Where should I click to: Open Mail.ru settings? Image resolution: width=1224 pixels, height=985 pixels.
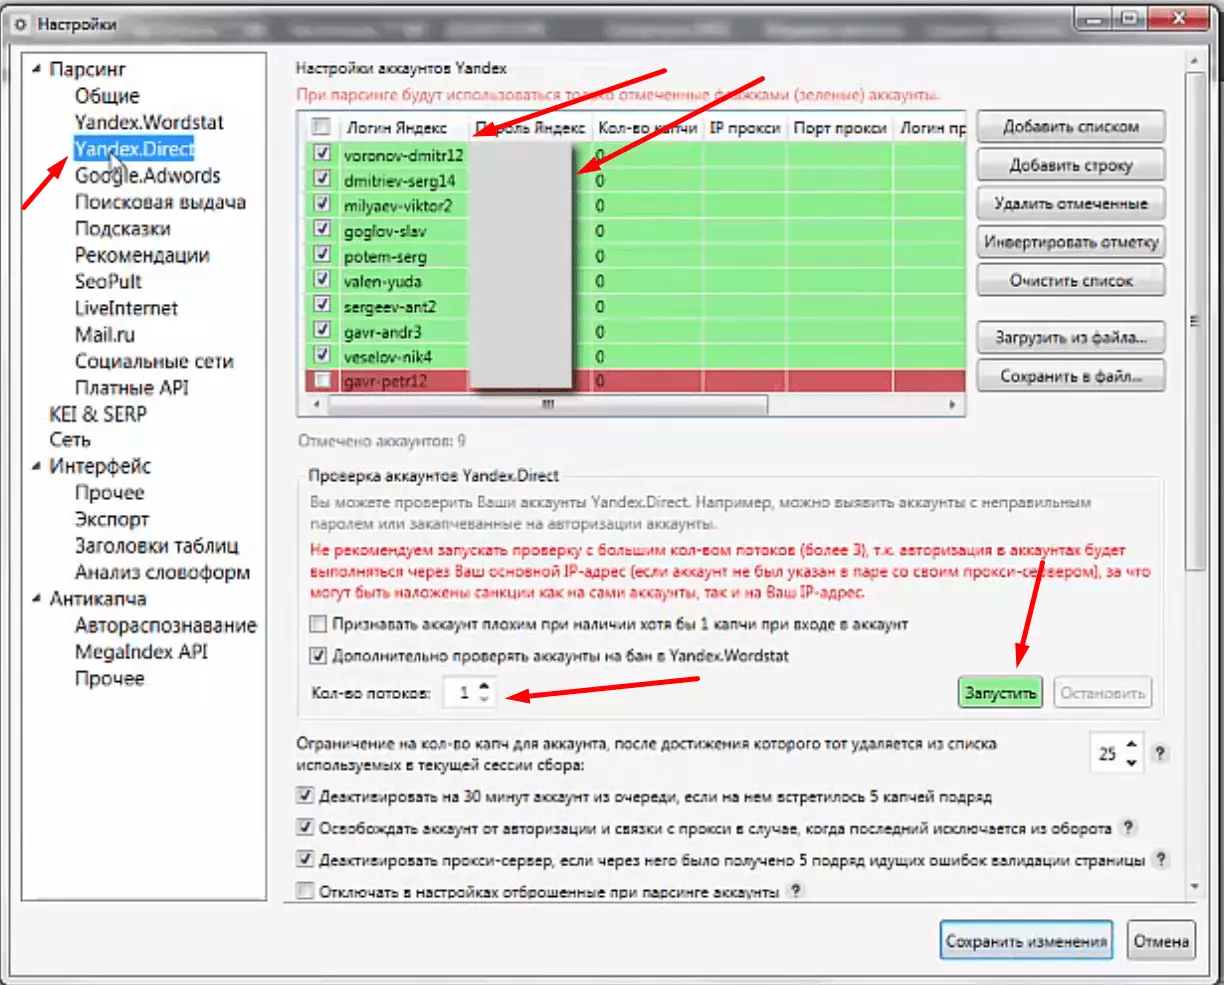click(104, 335)
